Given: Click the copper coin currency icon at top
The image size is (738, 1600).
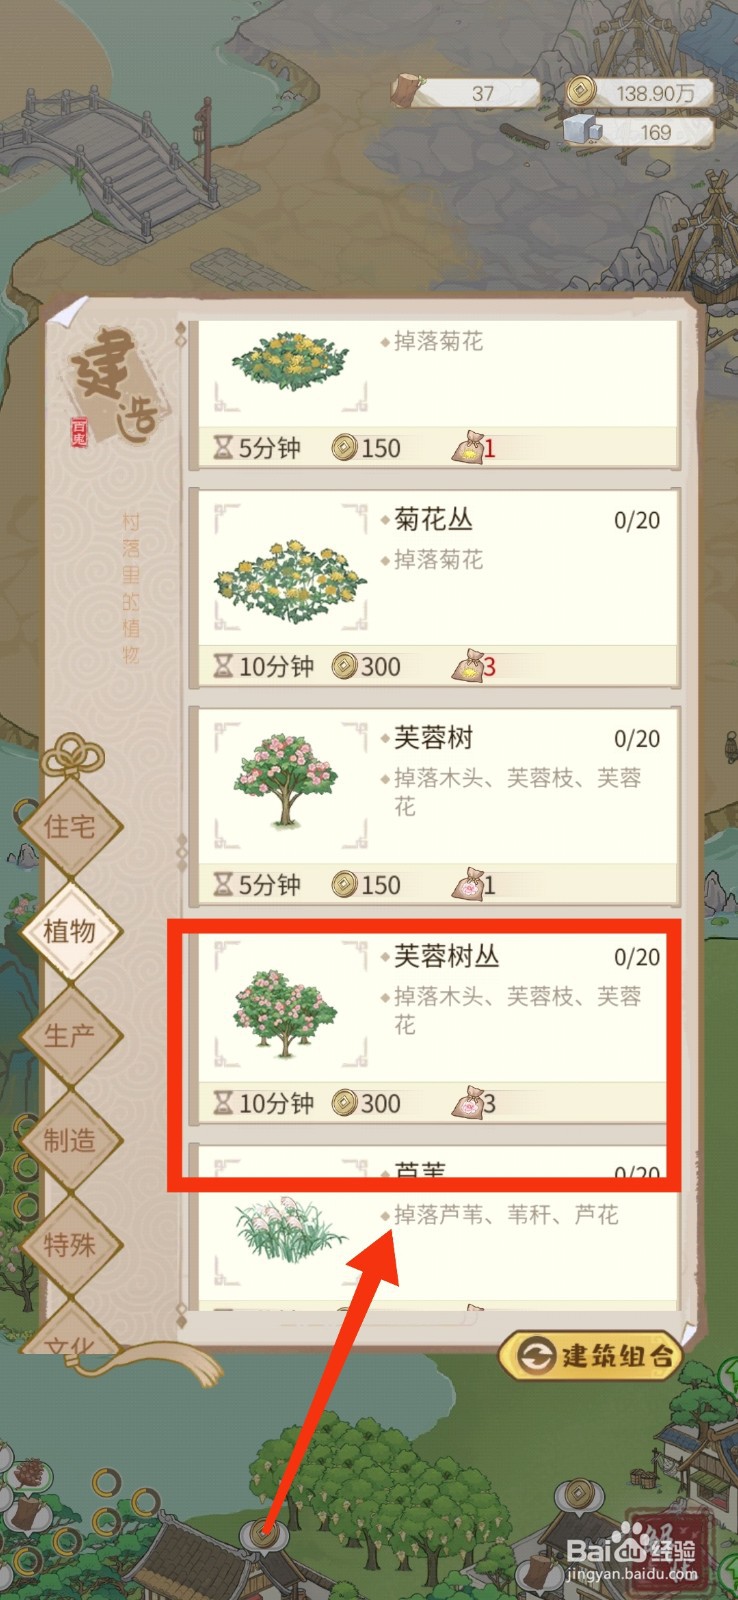Looking at the screenshot, I should pos(577,92).
